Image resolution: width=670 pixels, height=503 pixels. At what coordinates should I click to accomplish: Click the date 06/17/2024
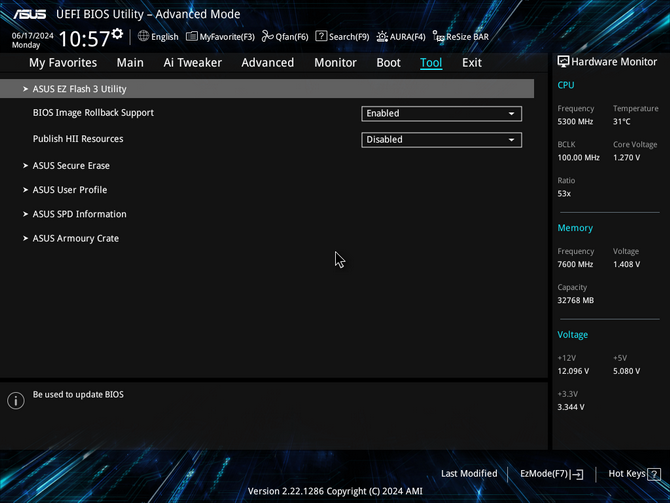pyautogui.click(x=32, y=35)
